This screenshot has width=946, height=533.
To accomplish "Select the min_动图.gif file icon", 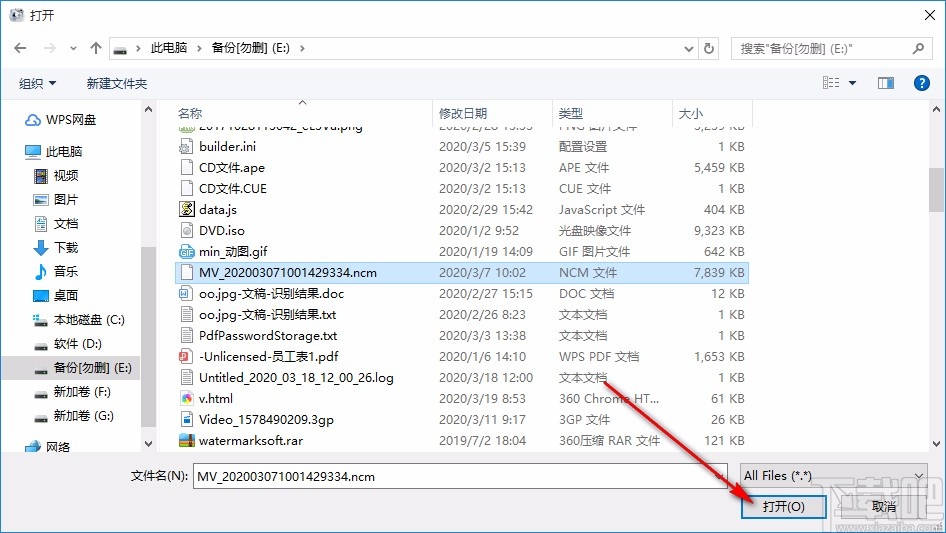I will (x=186, y=252).
